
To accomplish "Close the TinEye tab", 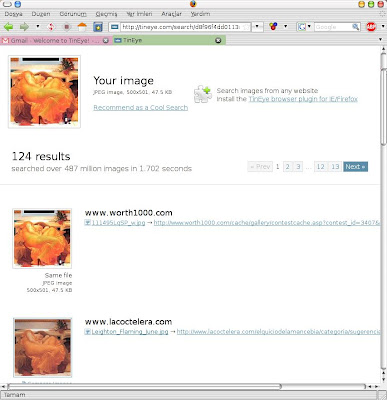I will [218, 40].
